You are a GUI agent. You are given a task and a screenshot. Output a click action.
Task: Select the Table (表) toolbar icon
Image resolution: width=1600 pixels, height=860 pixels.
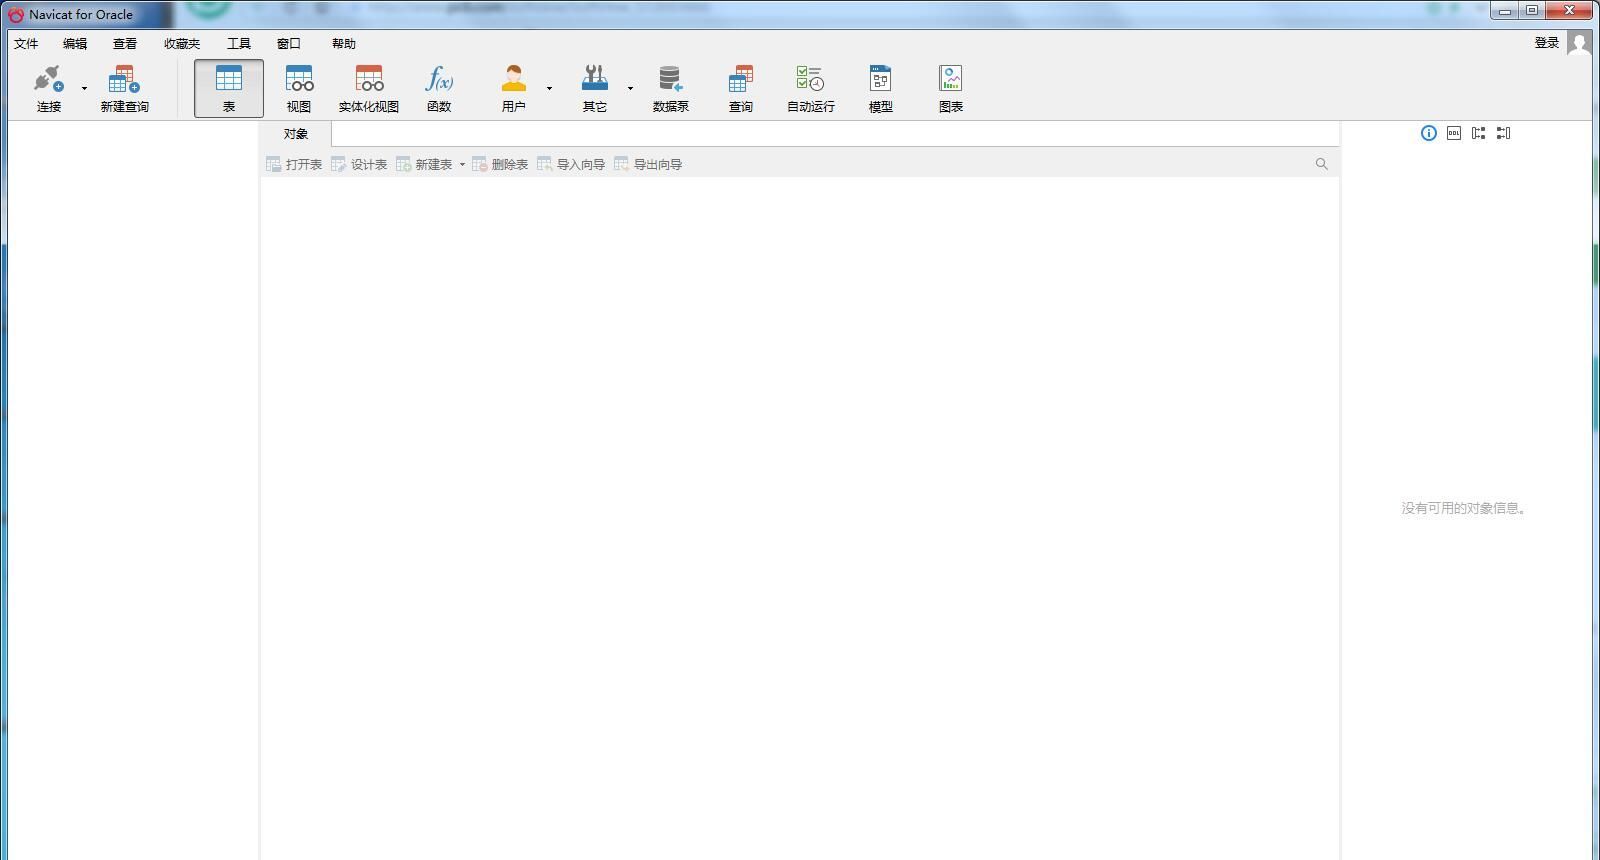point(229,88)
